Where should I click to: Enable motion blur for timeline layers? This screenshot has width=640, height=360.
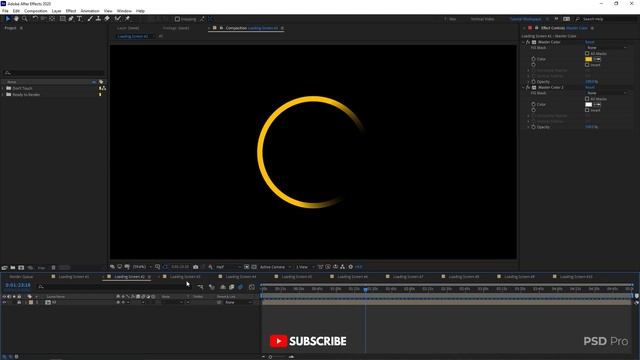240,287
